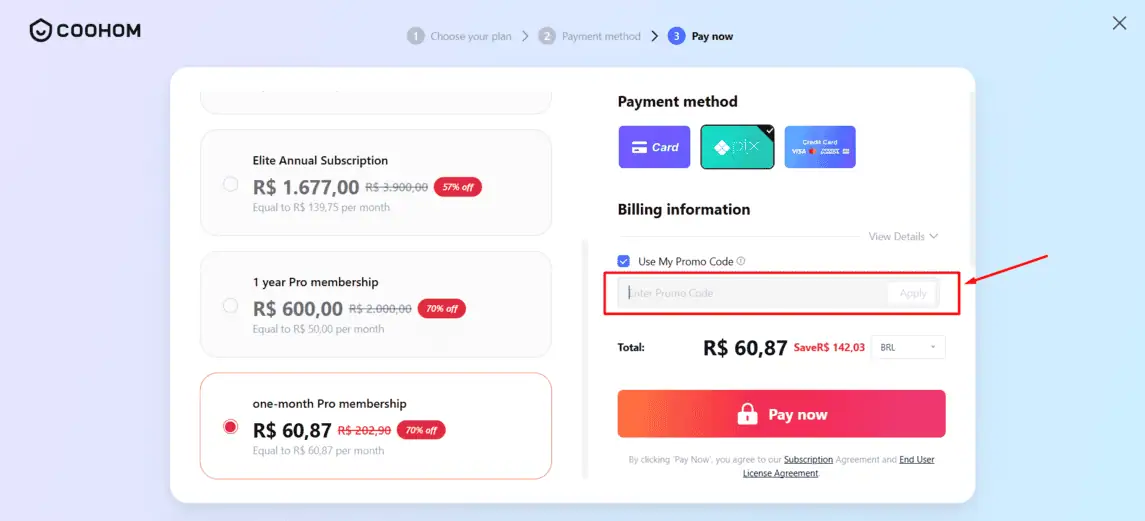Image resolution: width=1145 pixels, height=521 pixels.
Task: Choose the Pix payment method
Action: (x=738, y=147)
